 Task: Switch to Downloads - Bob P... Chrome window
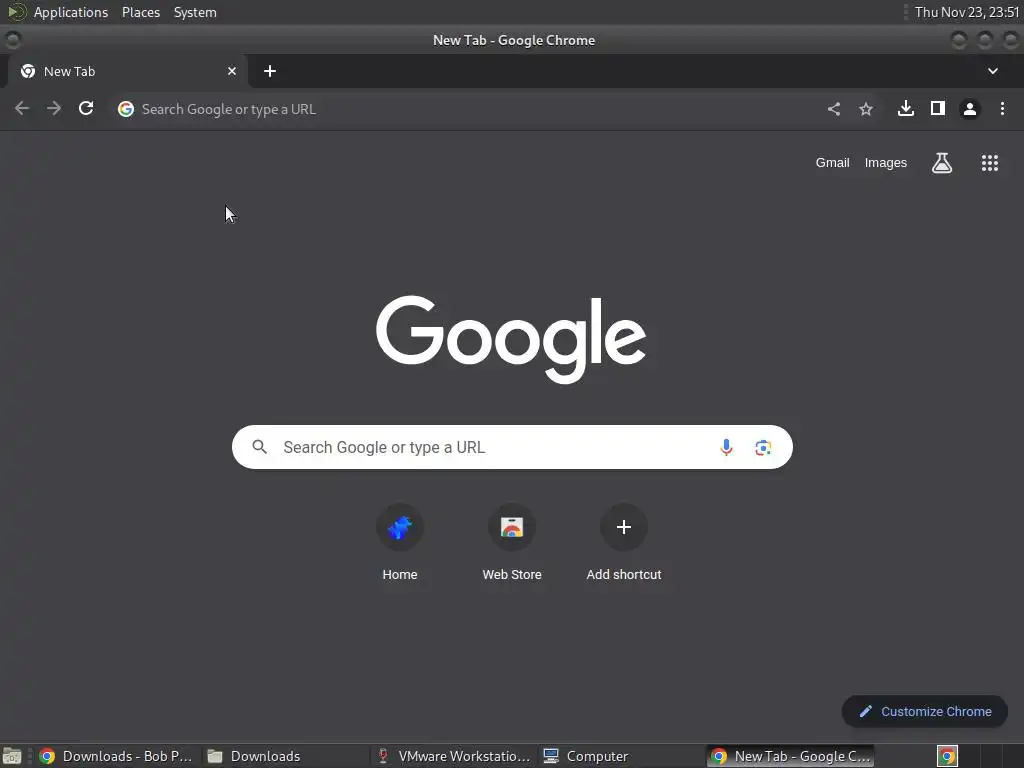(116, 756)
